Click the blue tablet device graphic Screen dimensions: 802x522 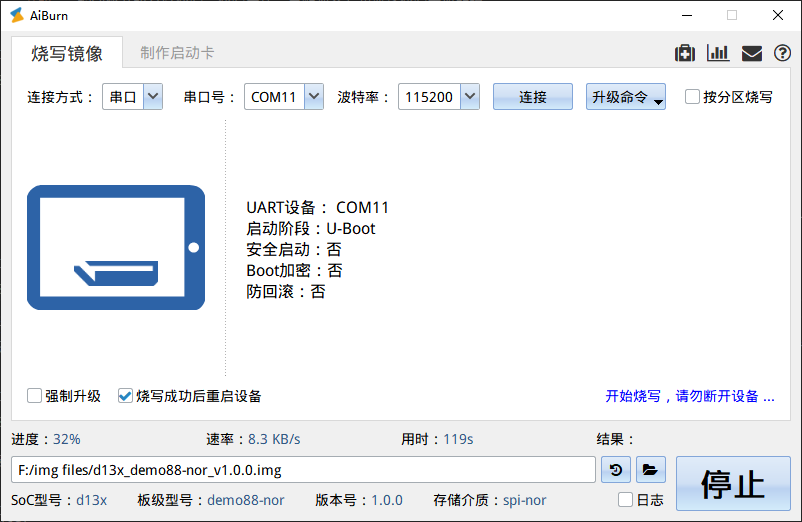coord(116,247)
